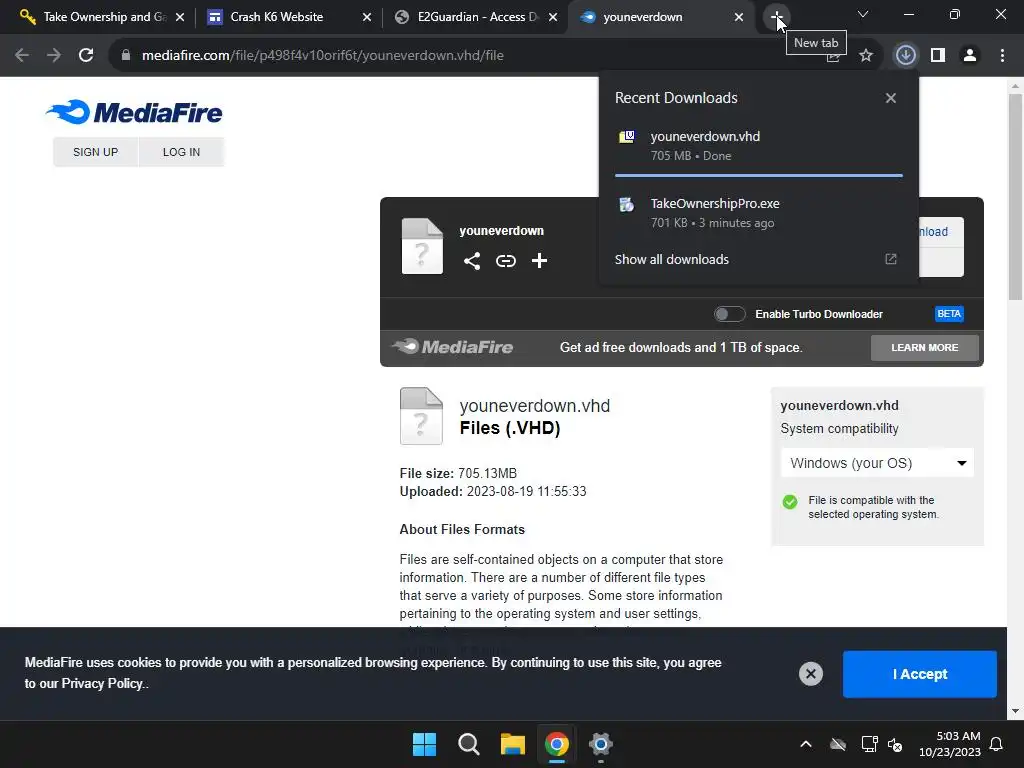This screenshot has width=1024, height=768.
Task: Click the address bar URL
Action: (323, 56)
